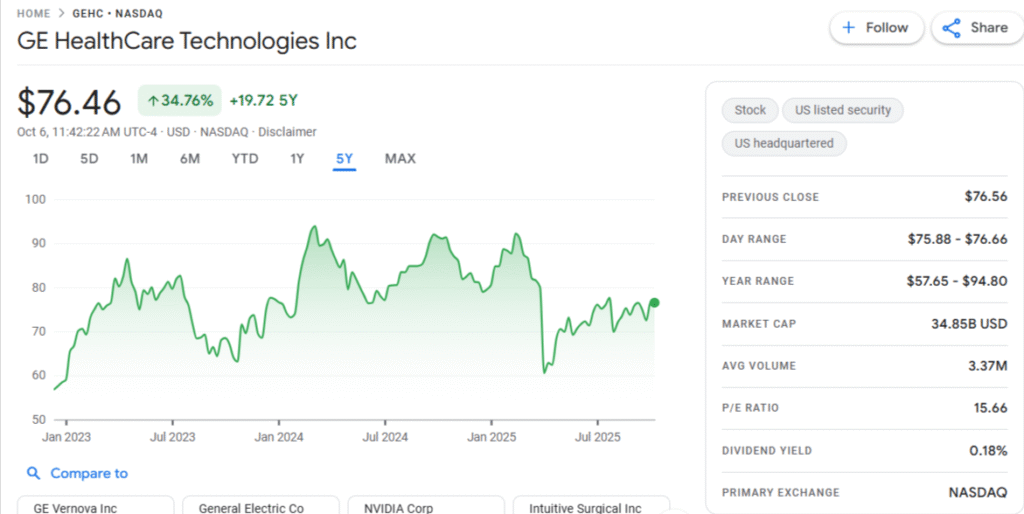
Task: Show the MAX price history
Action: (400, 158)
